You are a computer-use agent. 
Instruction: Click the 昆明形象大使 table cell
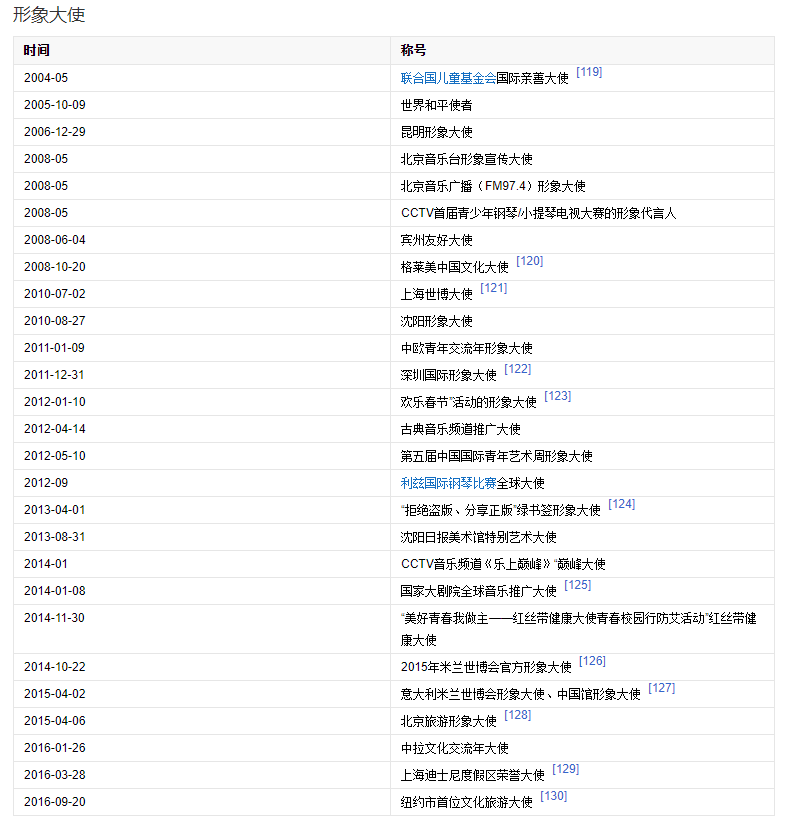[x=436, y=132]
